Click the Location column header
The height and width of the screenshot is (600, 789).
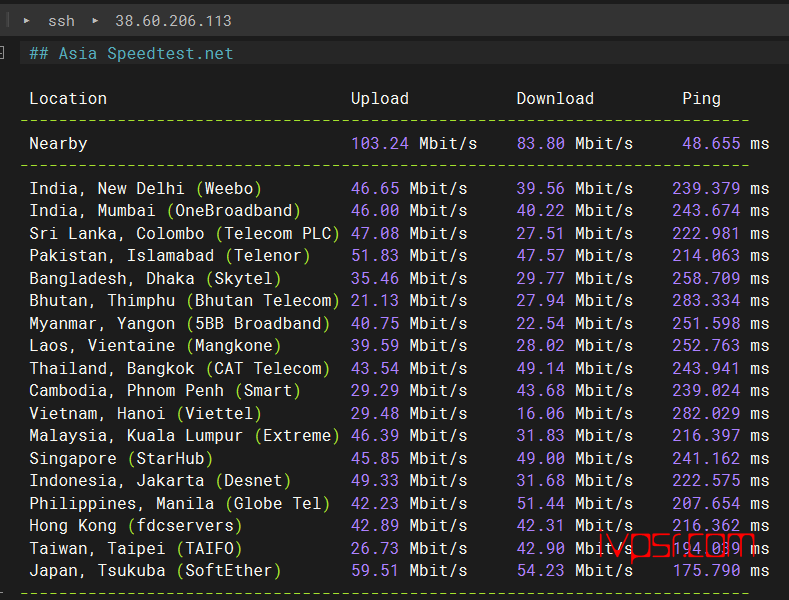(68, 98)
